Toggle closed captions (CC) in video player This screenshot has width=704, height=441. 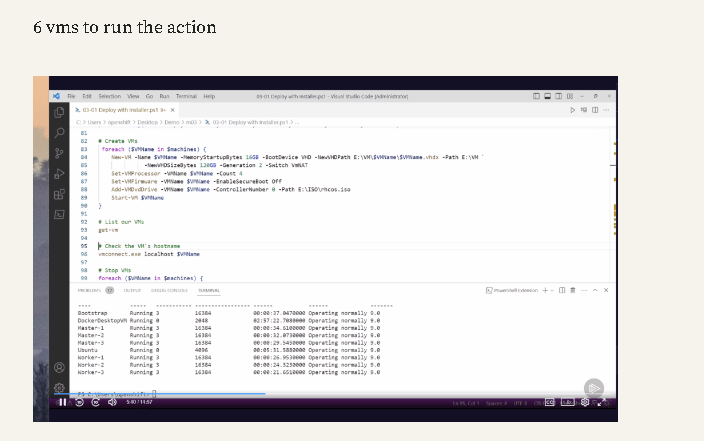550,402
